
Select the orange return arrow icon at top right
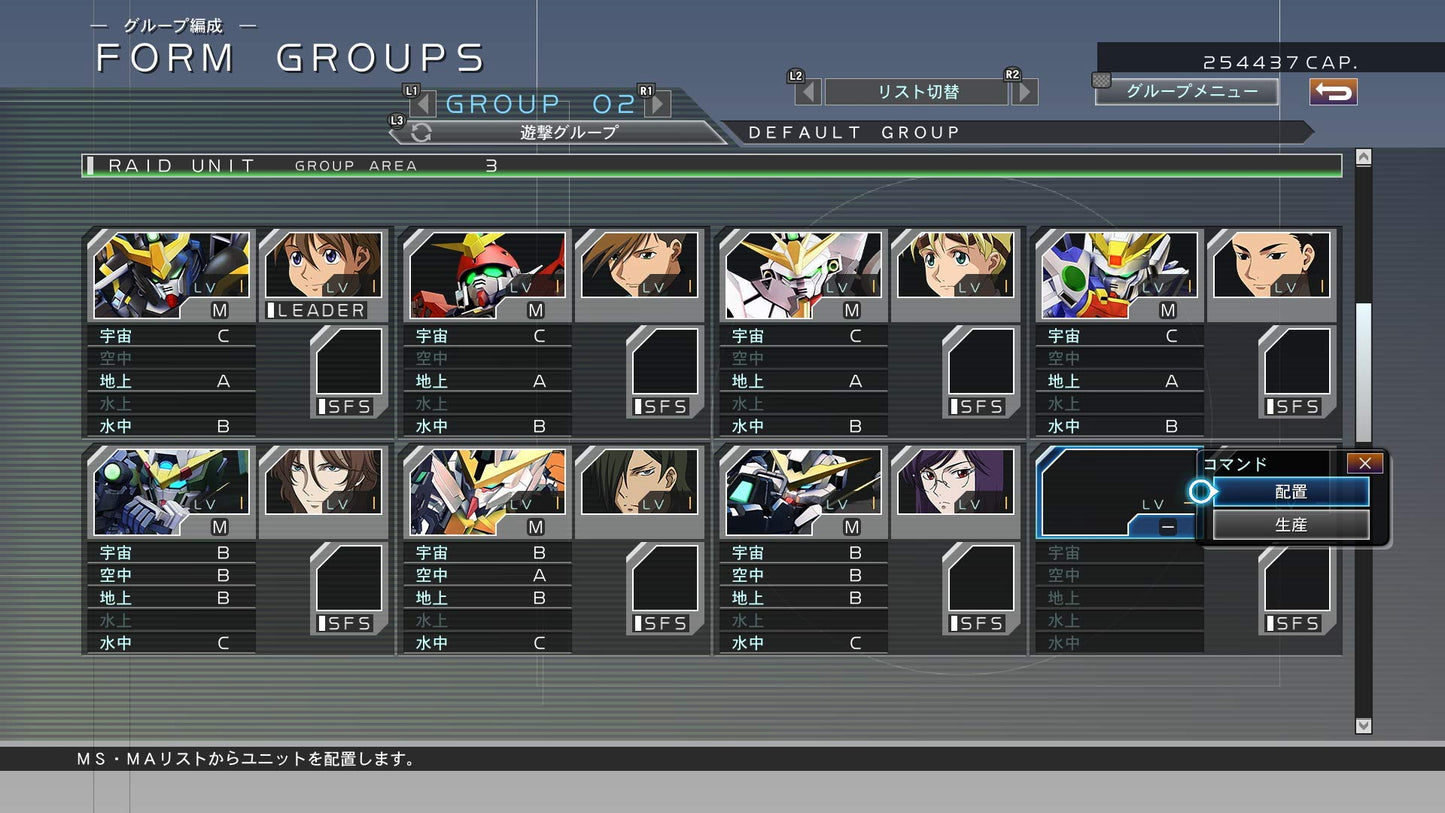click(x=1334, y=92)
